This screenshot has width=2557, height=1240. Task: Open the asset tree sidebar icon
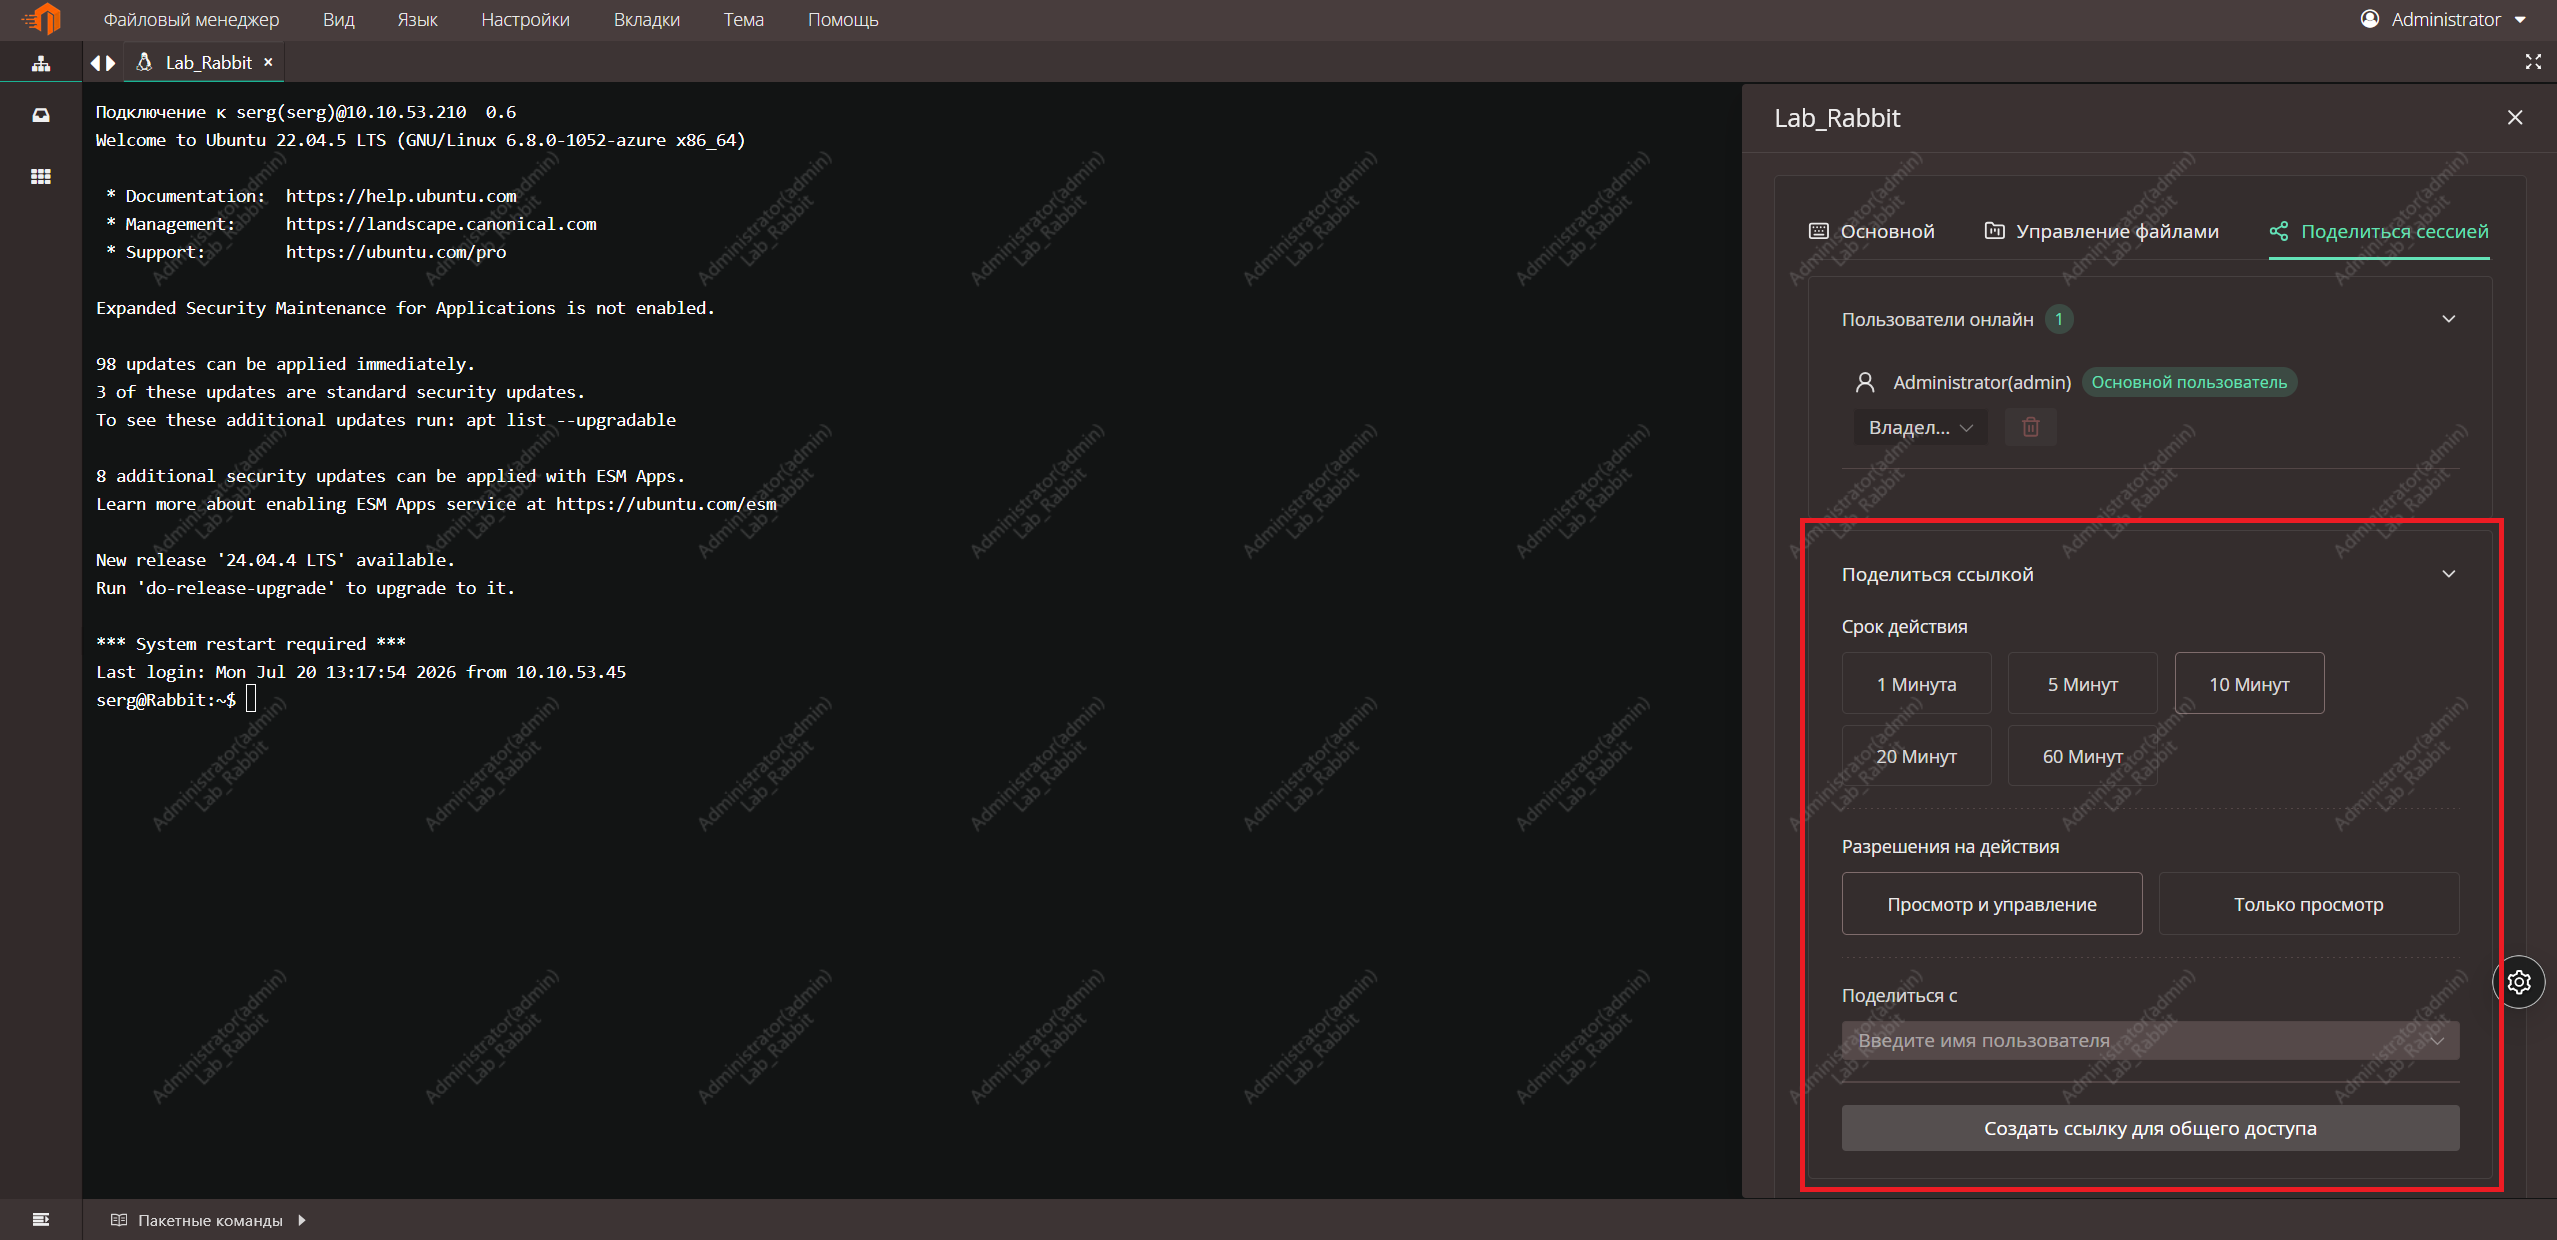tap(41, 63)
